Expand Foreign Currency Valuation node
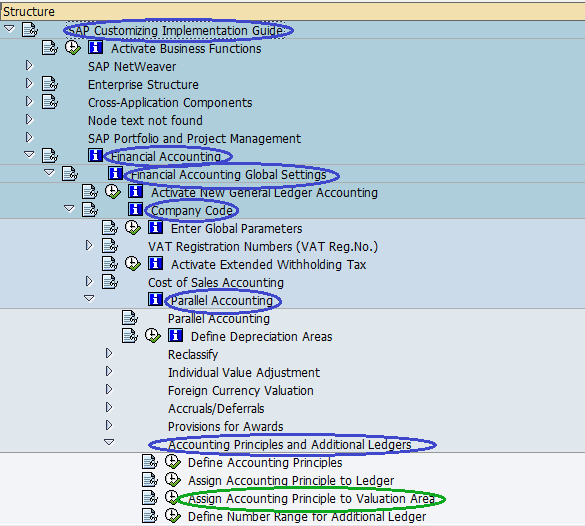Viewport: 585px width, 526px height. click(109, 389)
